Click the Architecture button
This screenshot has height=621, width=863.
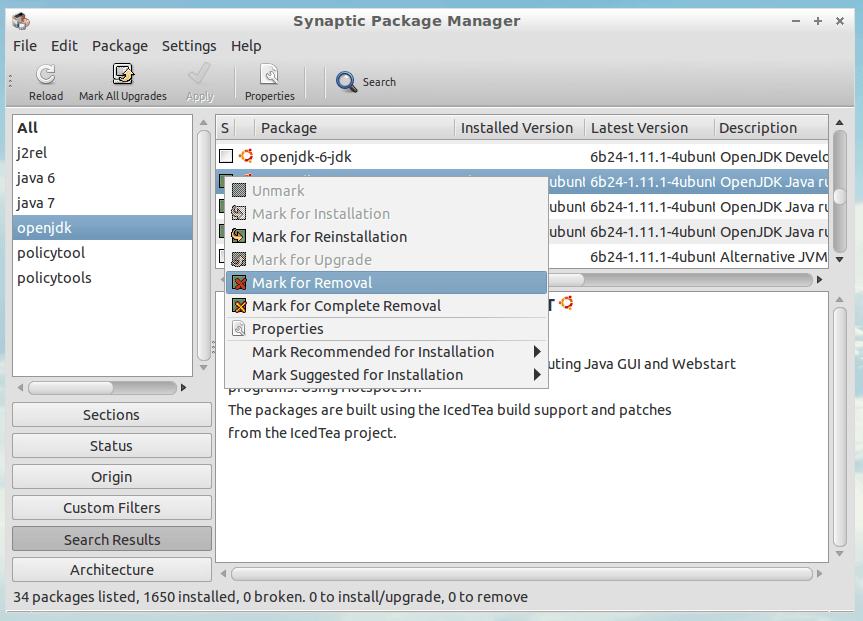[112, 570]
